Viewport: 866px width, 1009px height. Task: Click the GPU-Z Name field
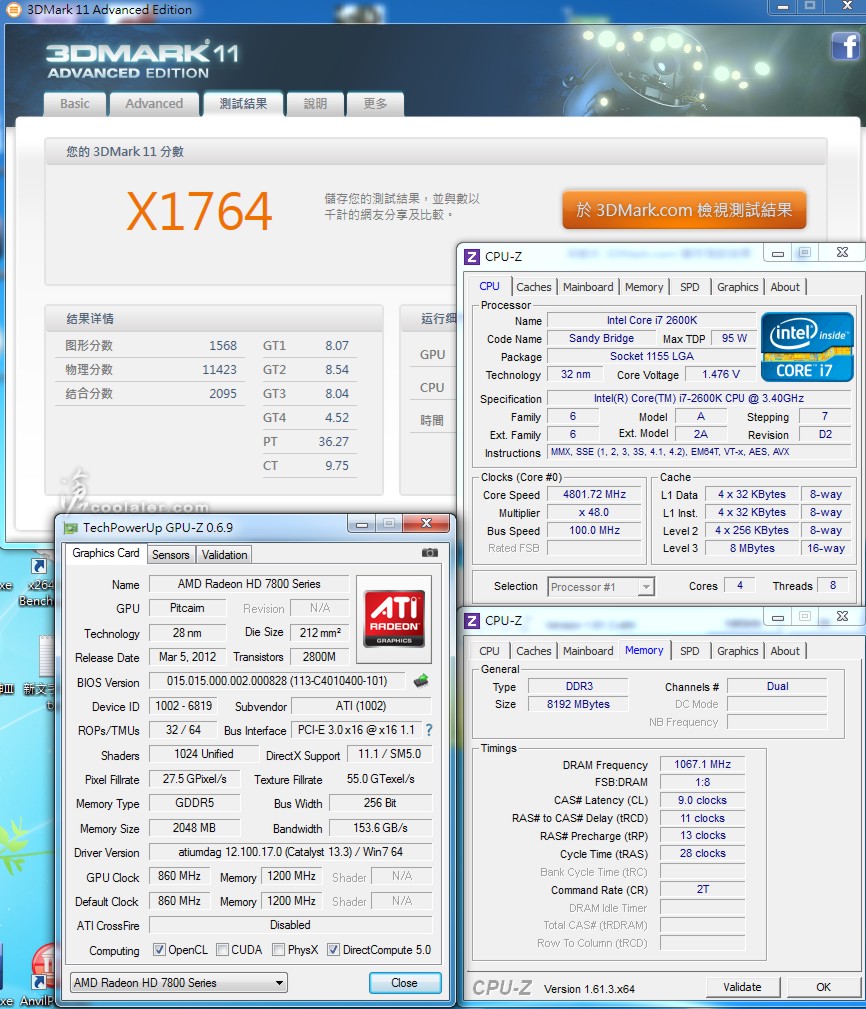pyautogui.click(x=249, y=584)
